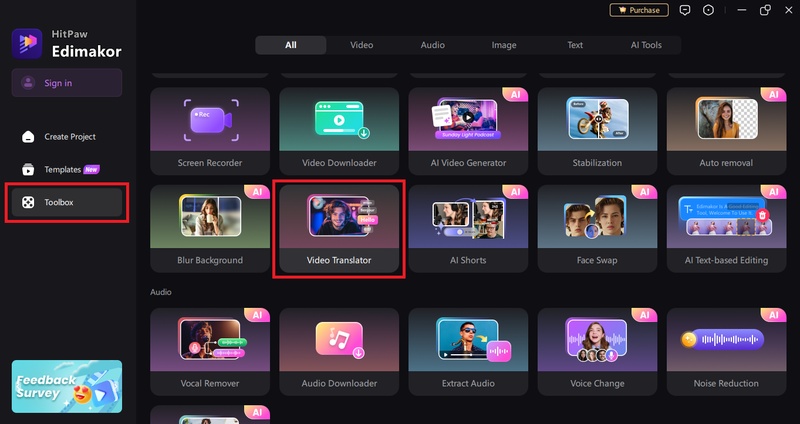Screen dimensions: 800x424
Task: Open the Vocal Remover tool
Action: tap(210, 351)
